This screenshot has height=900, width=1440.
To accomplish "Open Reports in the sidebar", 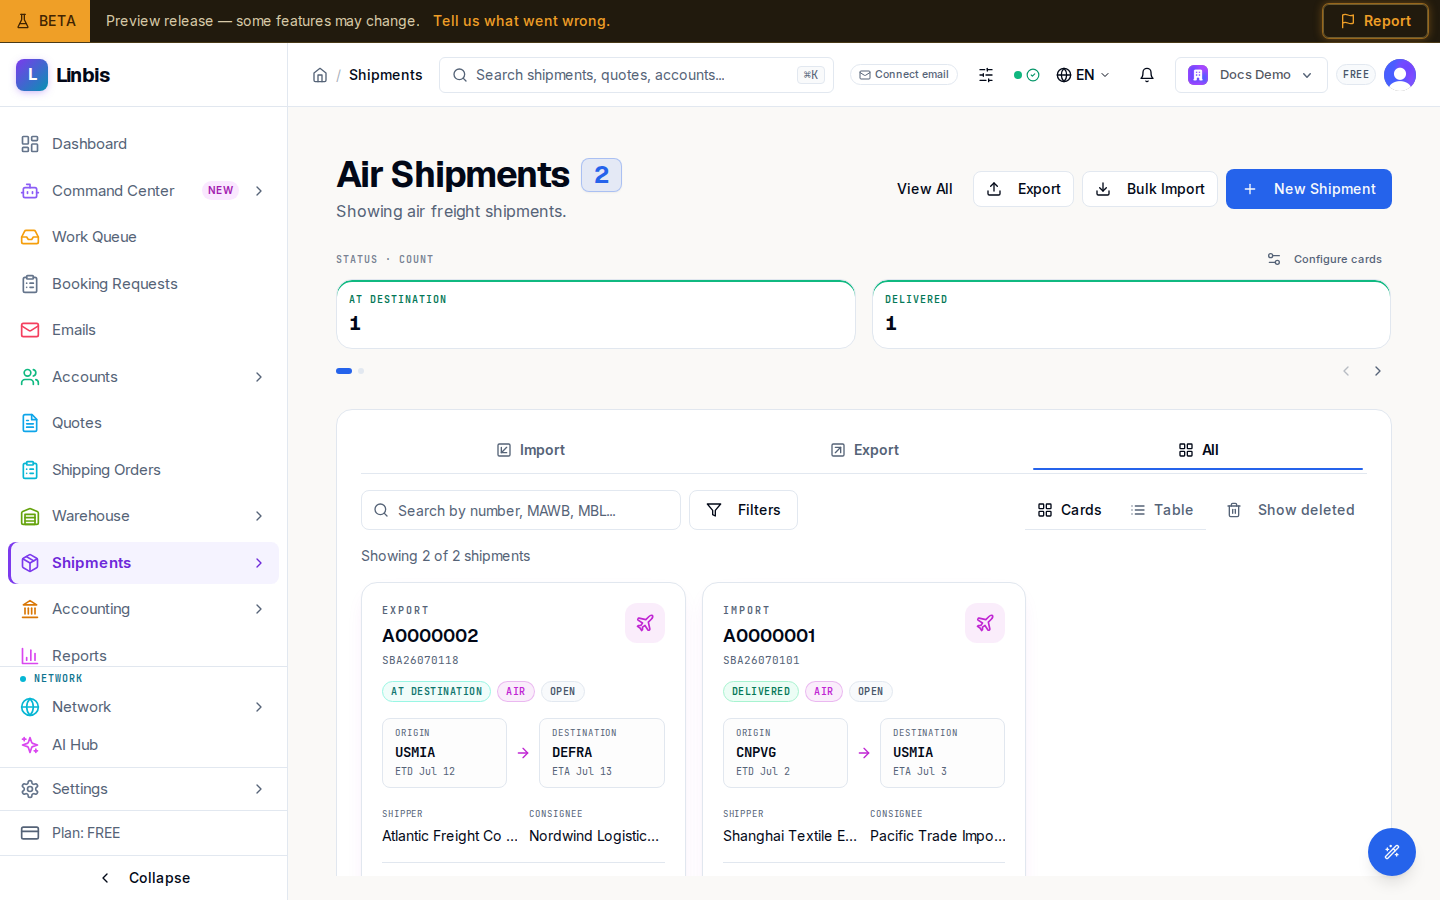I will pyautogui.click(x=144, y=655).
